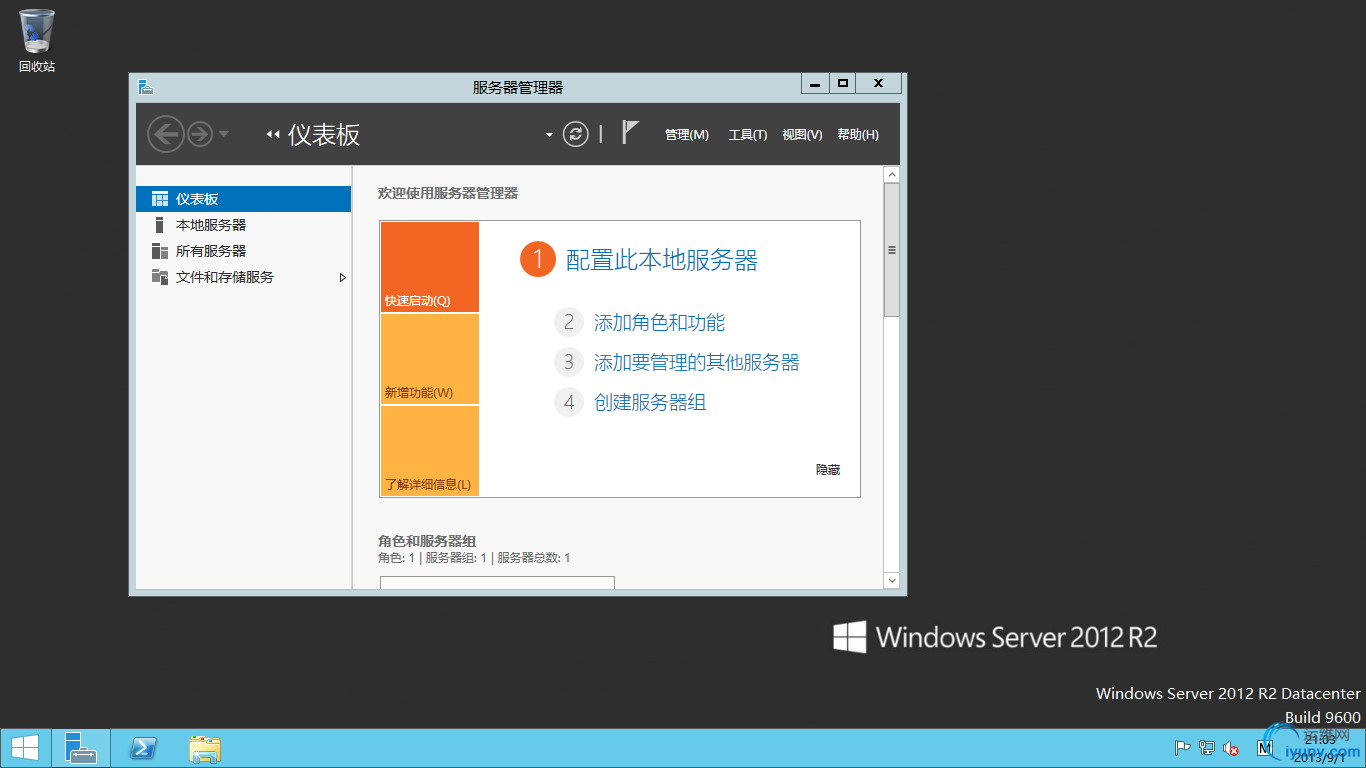Image resolution: width=1366 pixels, height=768 pixels.
Task: Click the 添加要管理的其他服务器 link
Action: pyautogui.click(x=697, y=362)
